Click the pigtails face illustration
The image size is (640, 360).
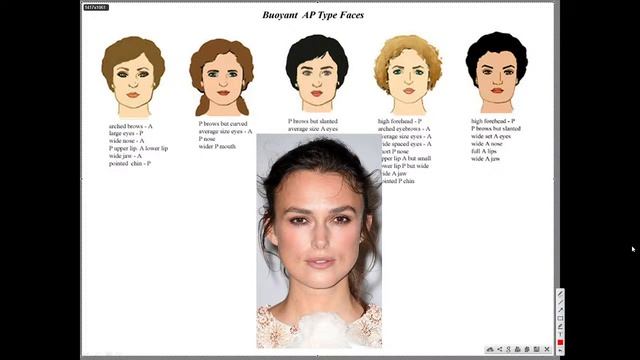click(222, 78)
